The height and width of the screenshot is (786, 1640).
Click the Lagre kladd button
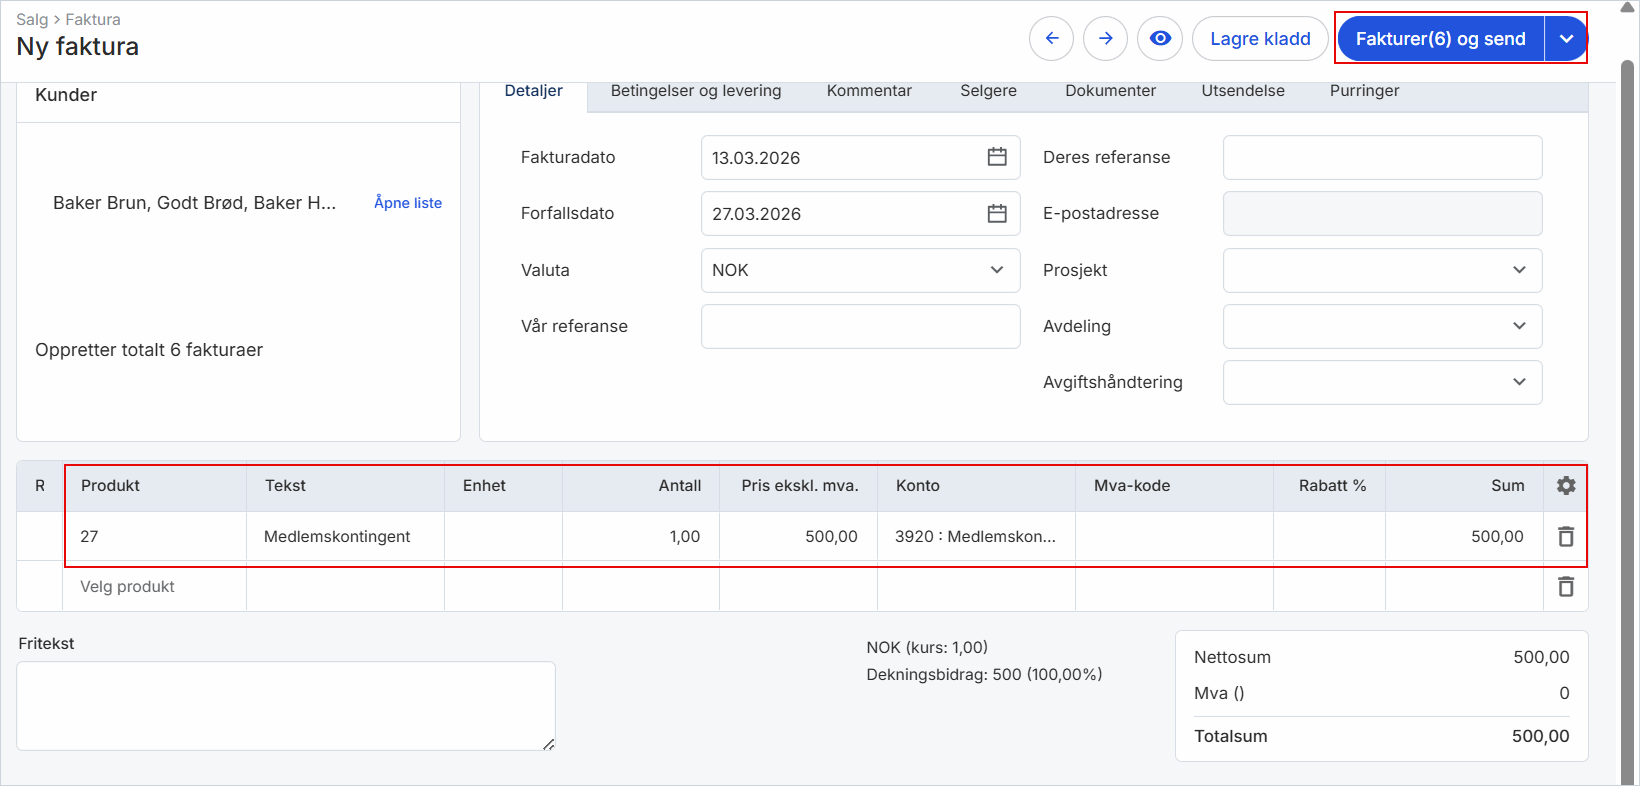tap(1260, 39)
